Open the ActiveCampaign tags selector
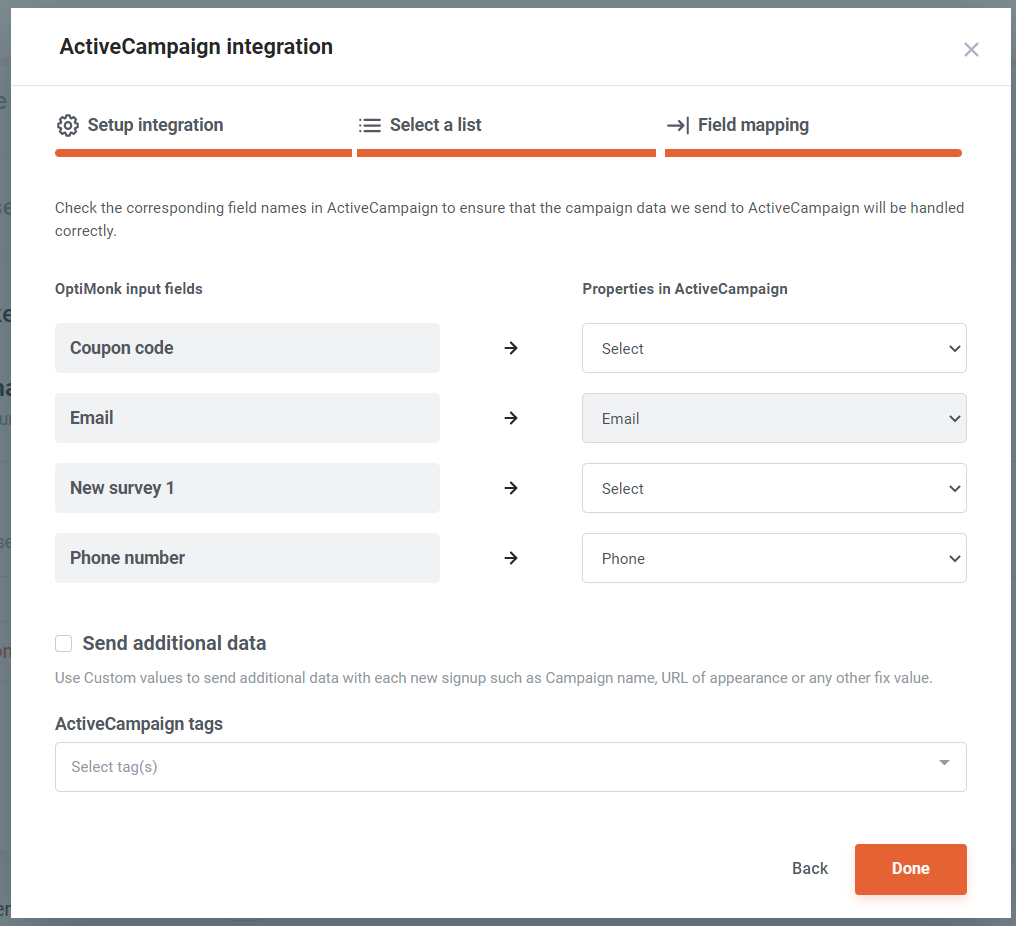The width and height of the screenshot is (1016, 926). tap(511, 767)
